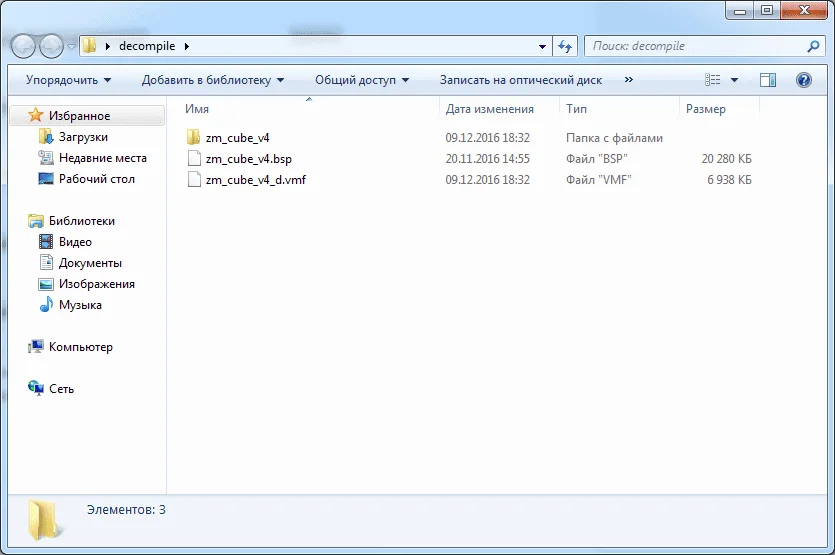Click Записать на оптический диск

coord(520,80)
